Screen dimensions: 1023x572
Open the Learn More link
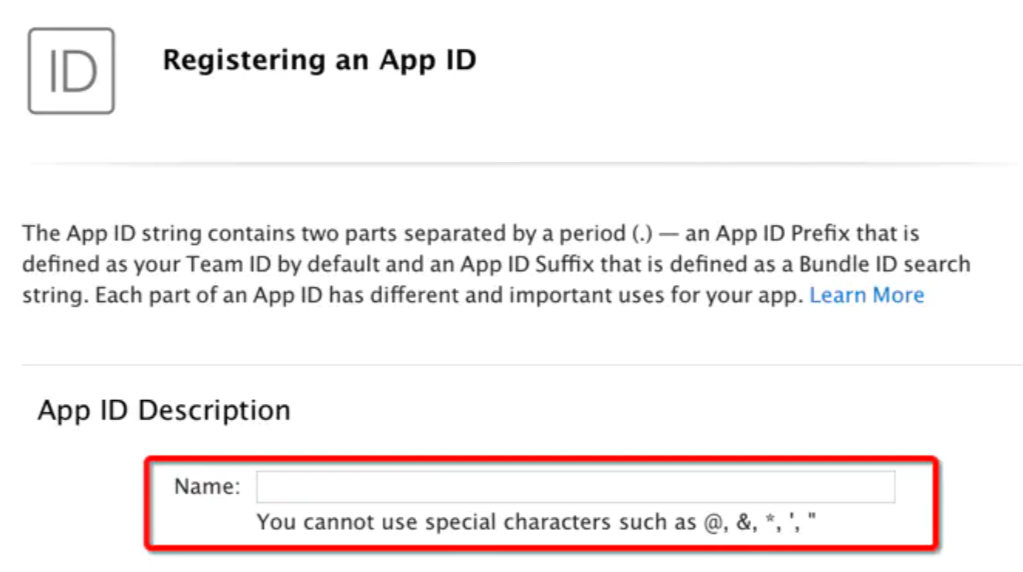[x=866, y=295]
